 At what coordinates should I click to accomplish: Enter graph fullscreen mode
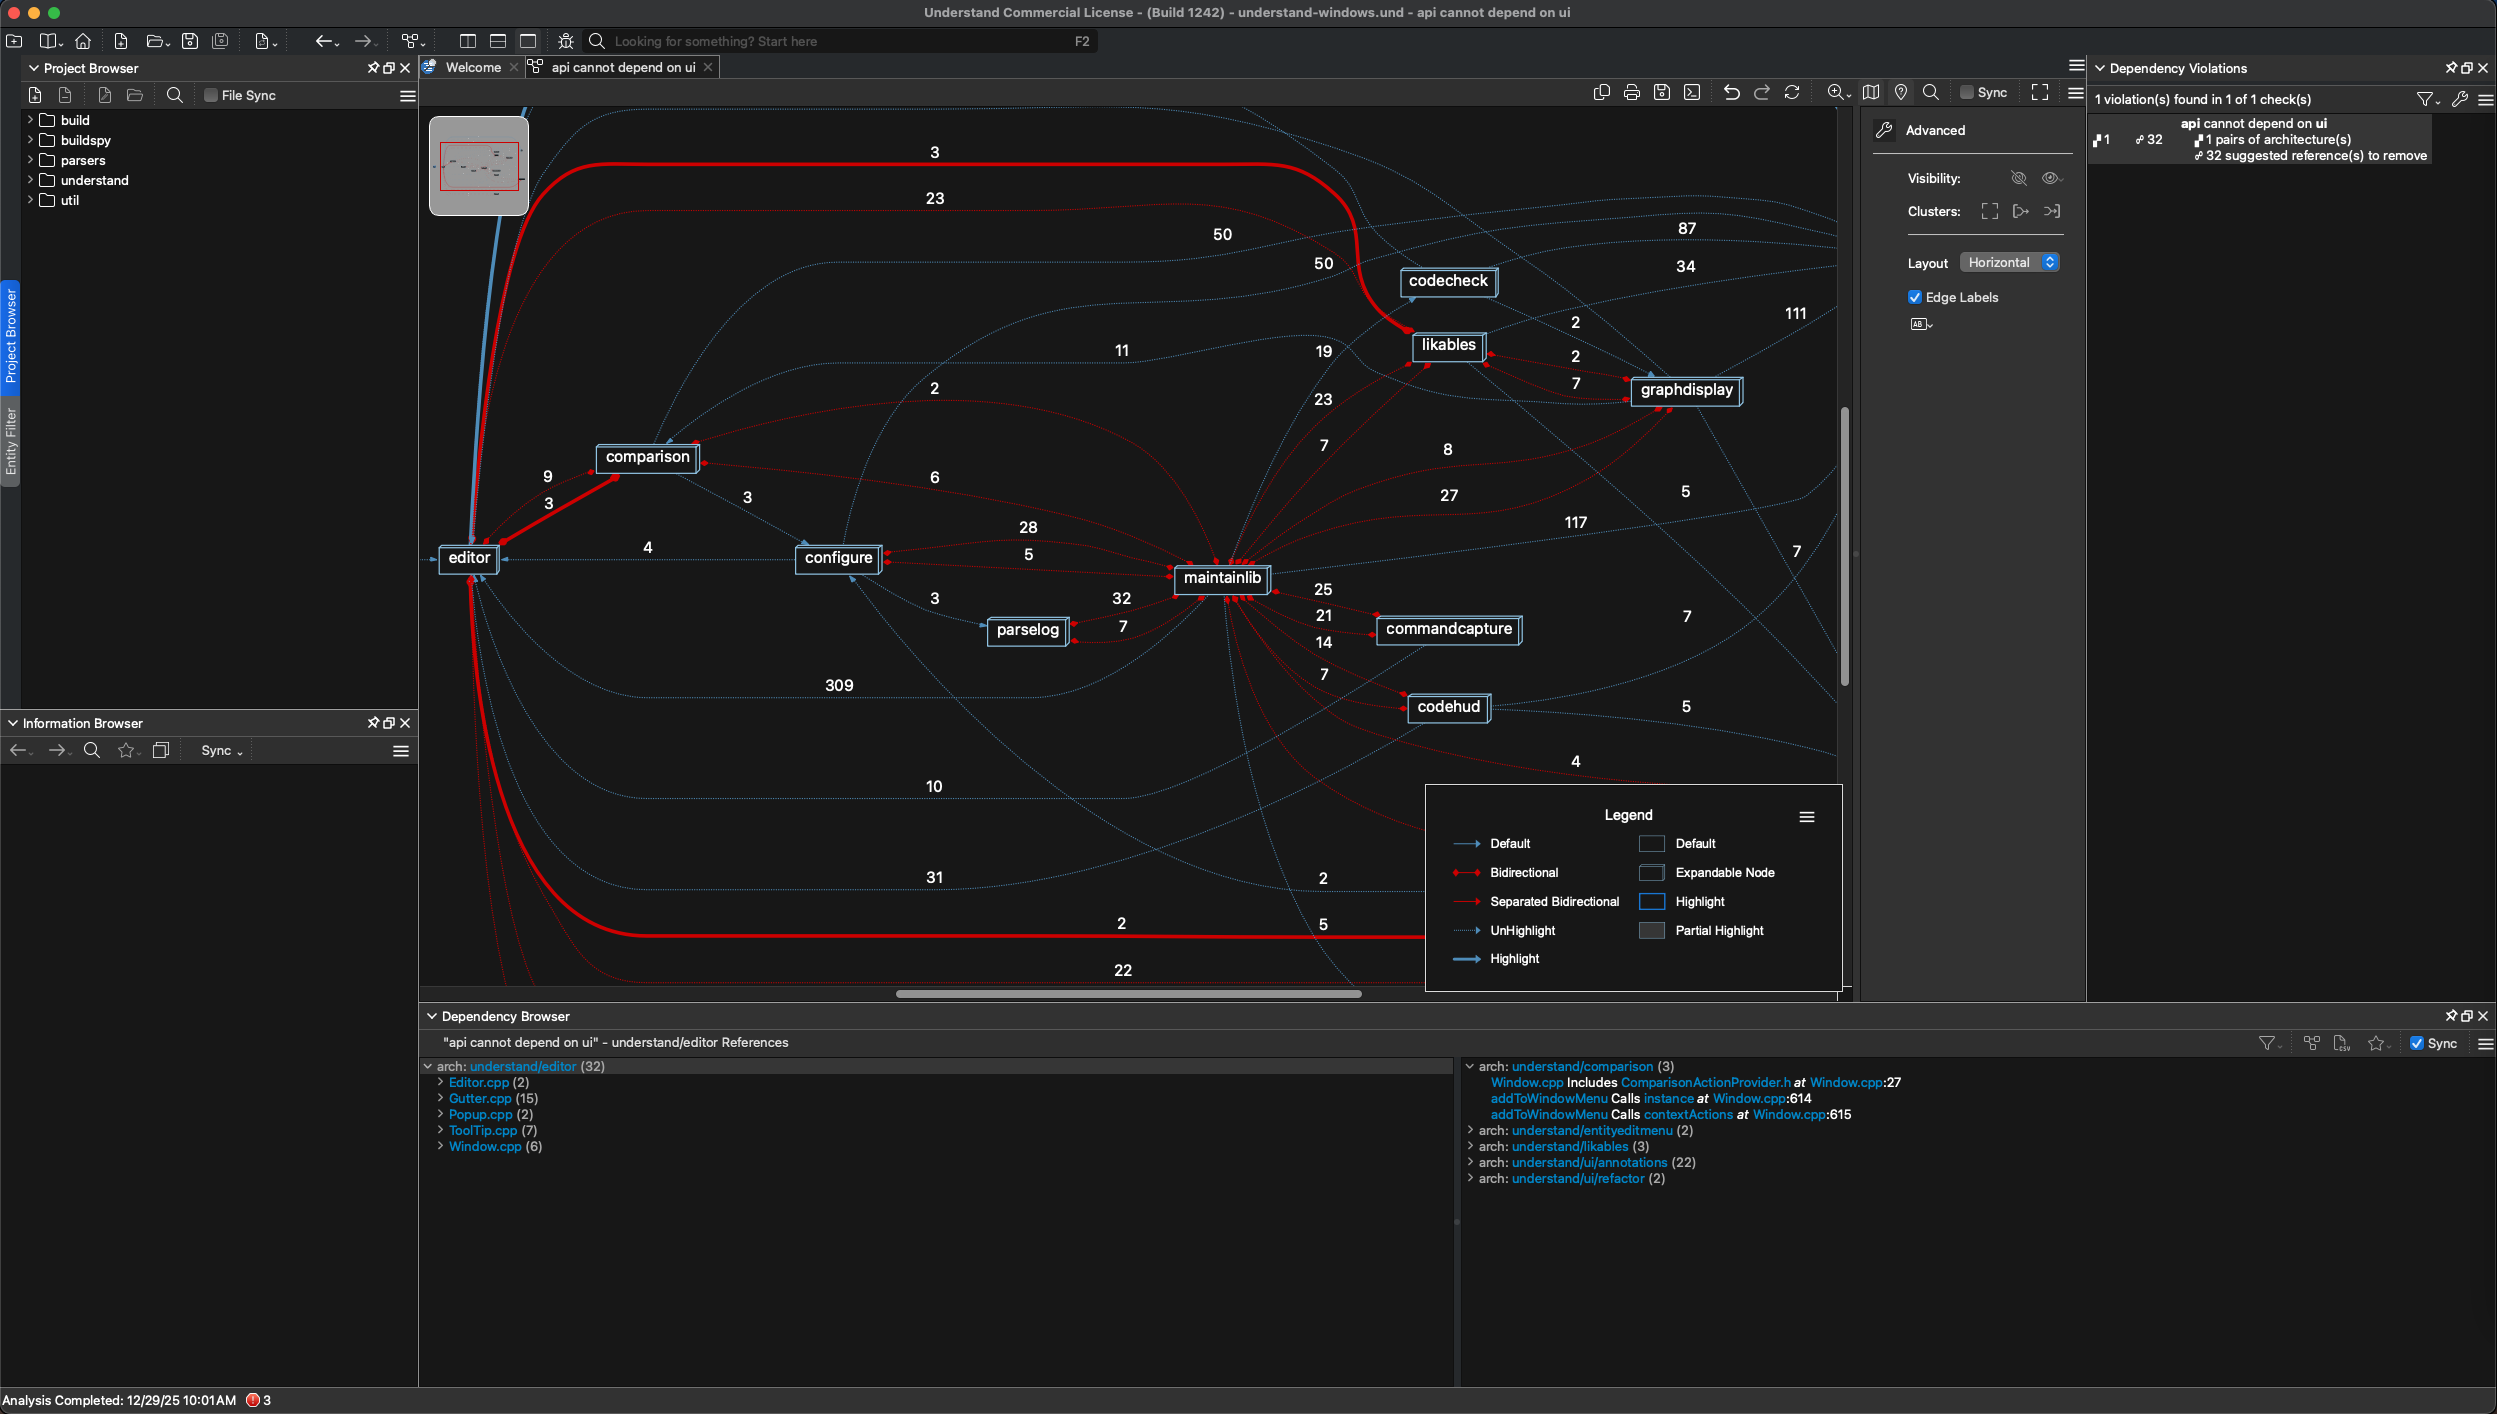(x=2040, y=92)
